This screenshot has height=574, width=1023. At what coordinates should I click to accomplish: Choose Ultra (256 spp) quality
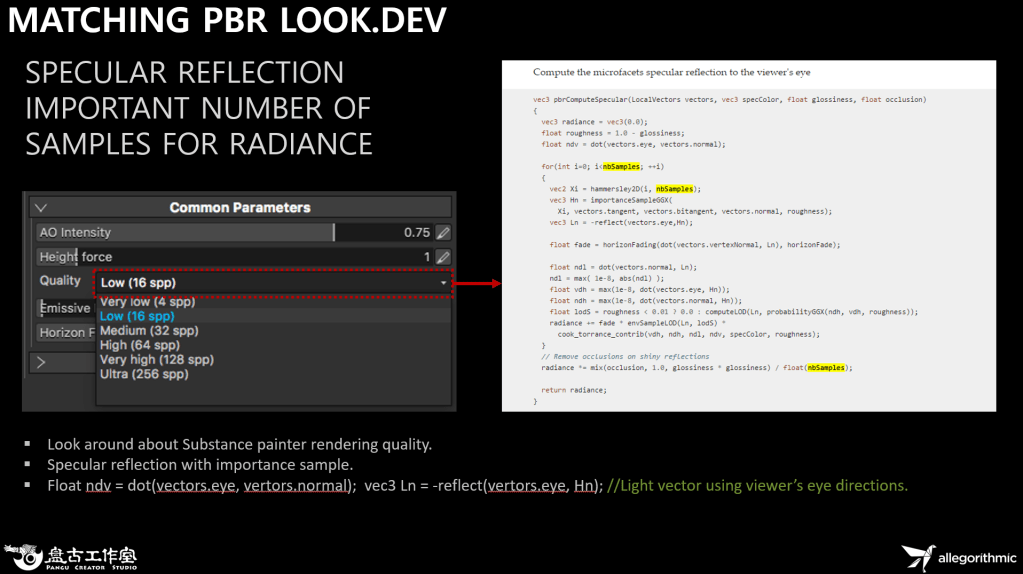144,374
